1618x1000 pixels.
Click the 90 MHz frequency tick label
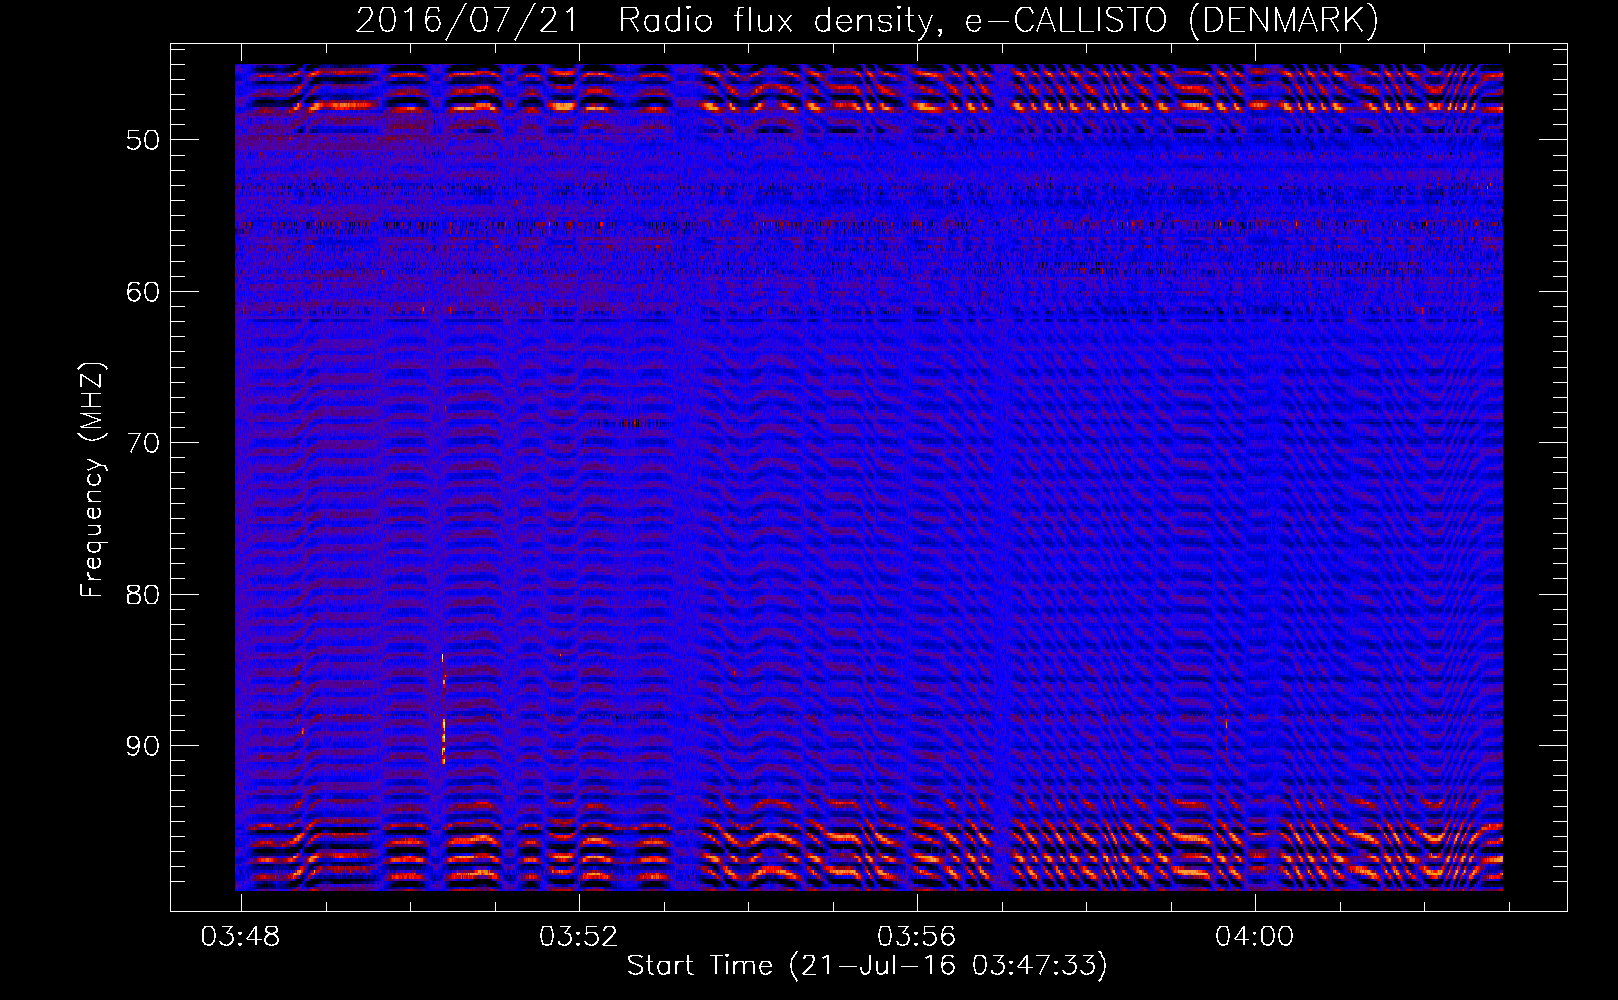[x=143, y=747]
